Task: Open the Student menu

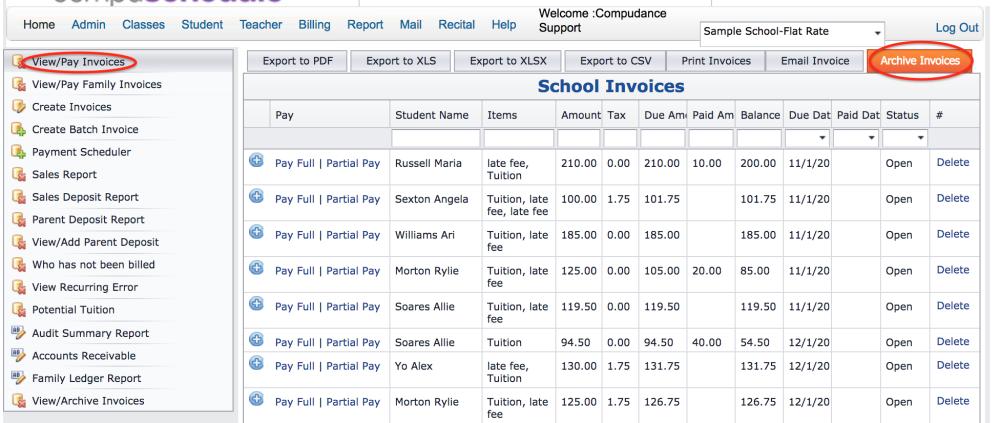Action: point(202,25)
